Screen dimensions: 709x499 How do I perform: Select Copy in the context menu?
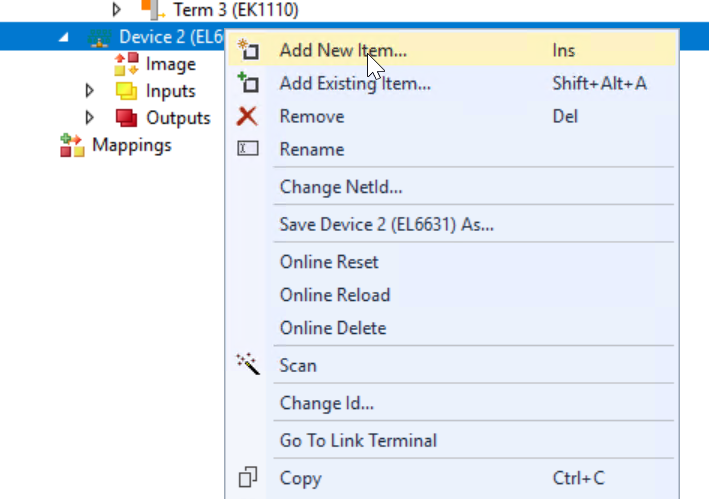pyautogui.click(x=452, y=478)
